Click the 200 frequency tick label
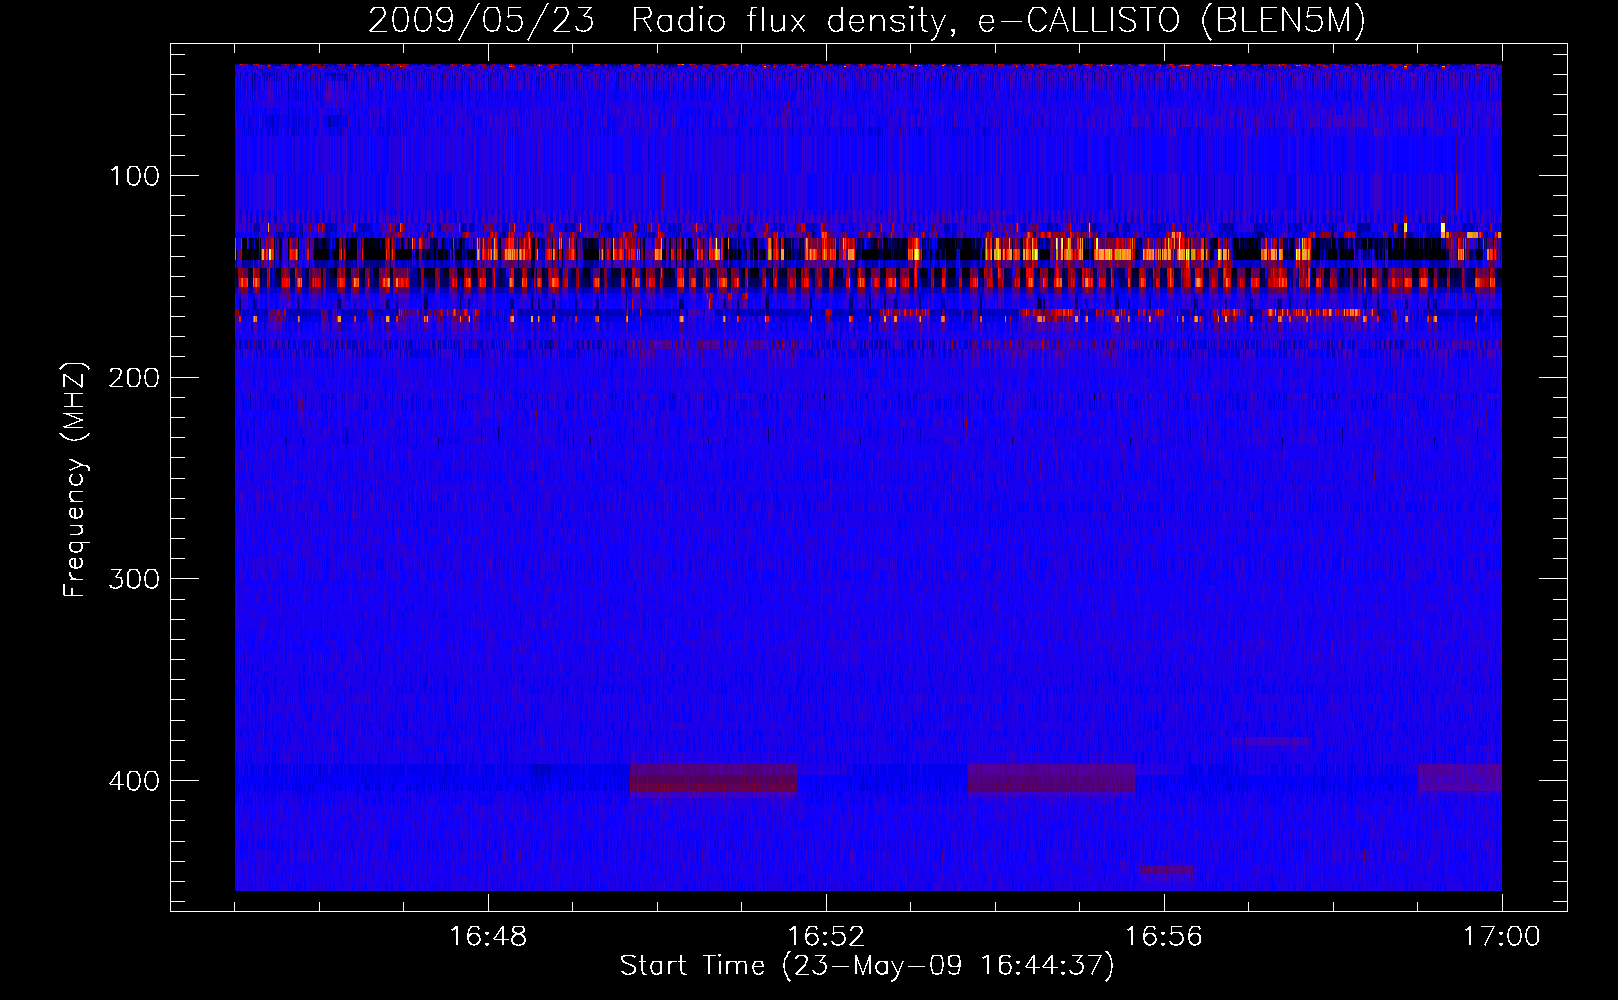This screenshot has height=1000, width=1618. tap(134, 378)
